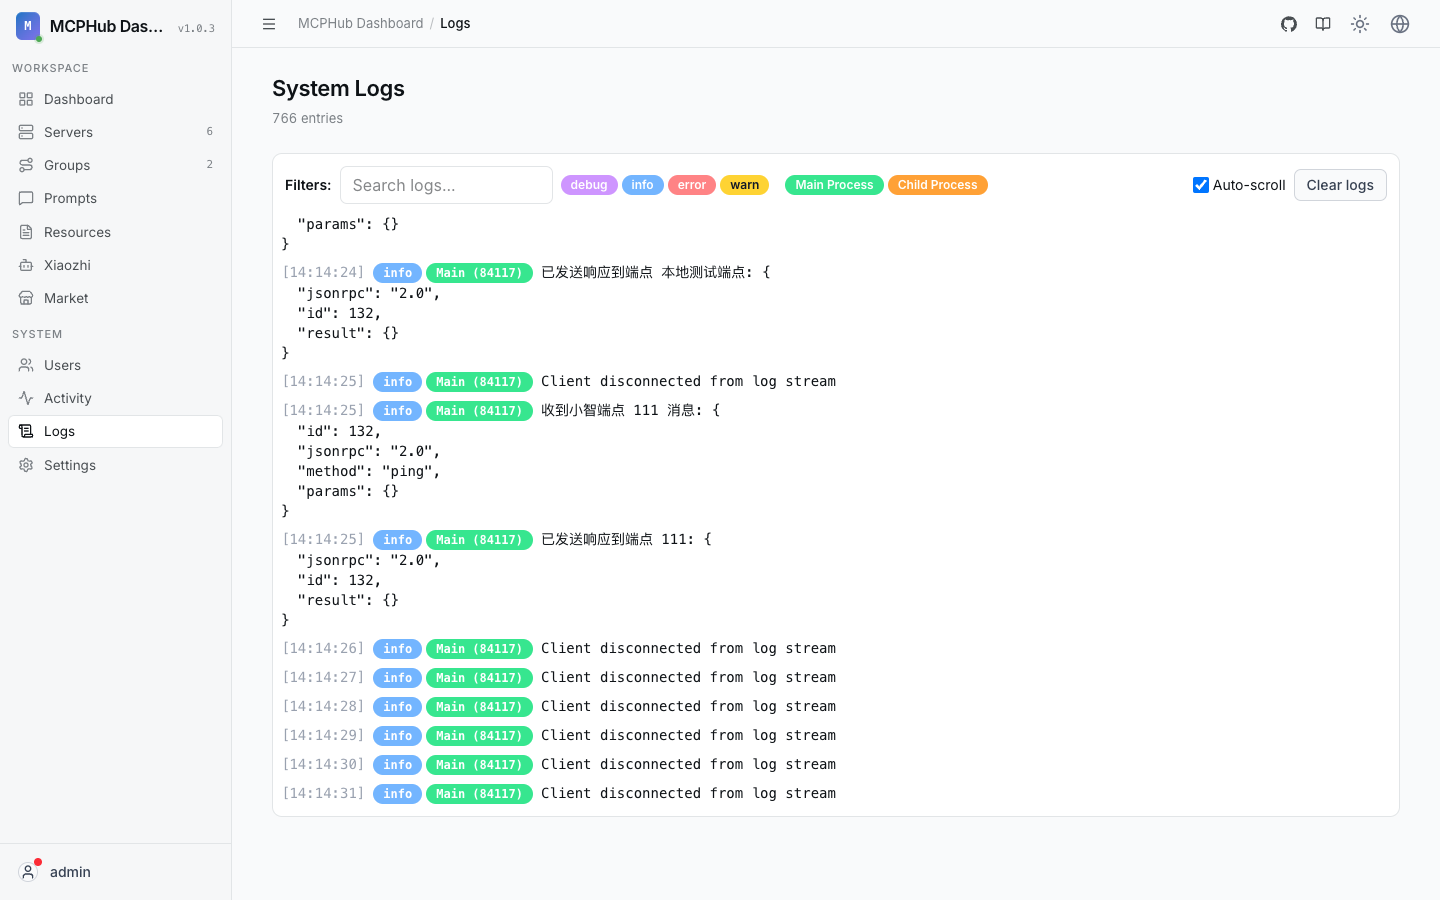Open the Market section
The width and height of the screenshot is (1440, 900).
(115, 298)
